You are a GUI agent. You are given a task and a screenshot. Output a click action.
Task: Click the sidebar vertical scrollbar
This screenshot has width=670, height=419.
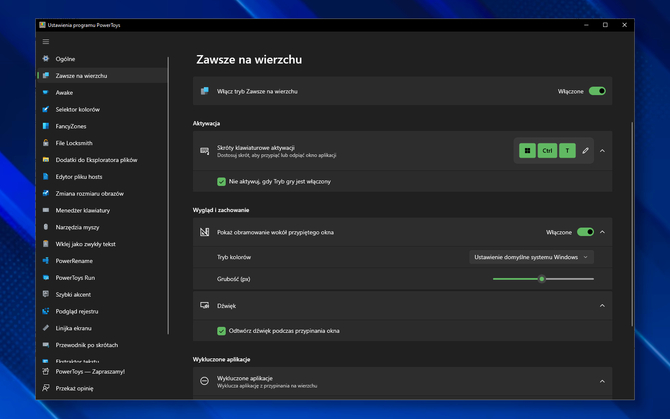coord(168,195)
